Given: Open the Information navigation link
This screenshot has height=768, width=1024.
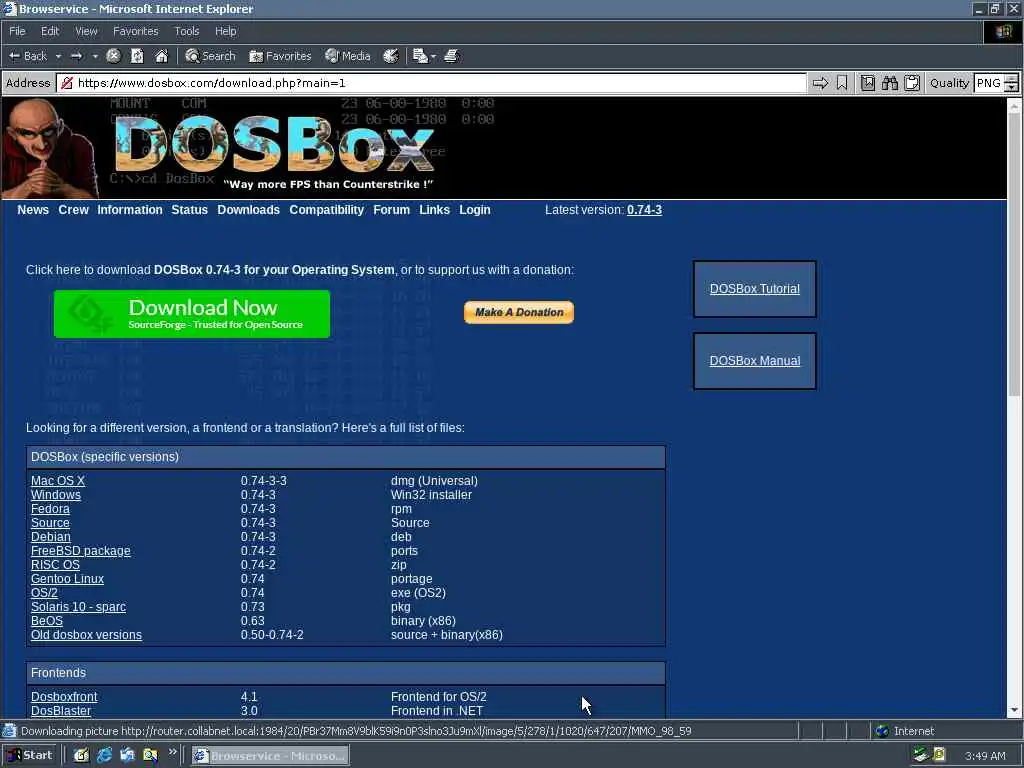Looking at the screenshot, I should (x=129, y=210).
